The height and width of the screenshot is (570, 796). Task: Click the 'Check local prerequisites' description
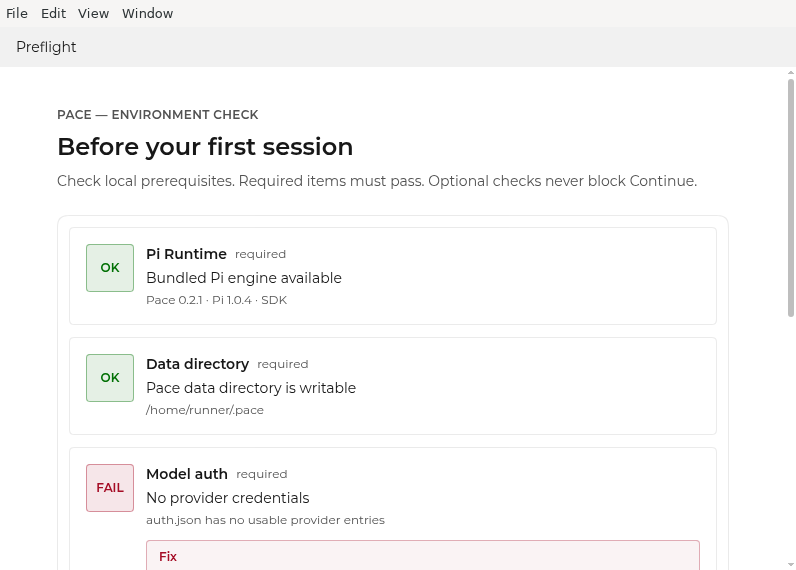click(x=377, y=181)
